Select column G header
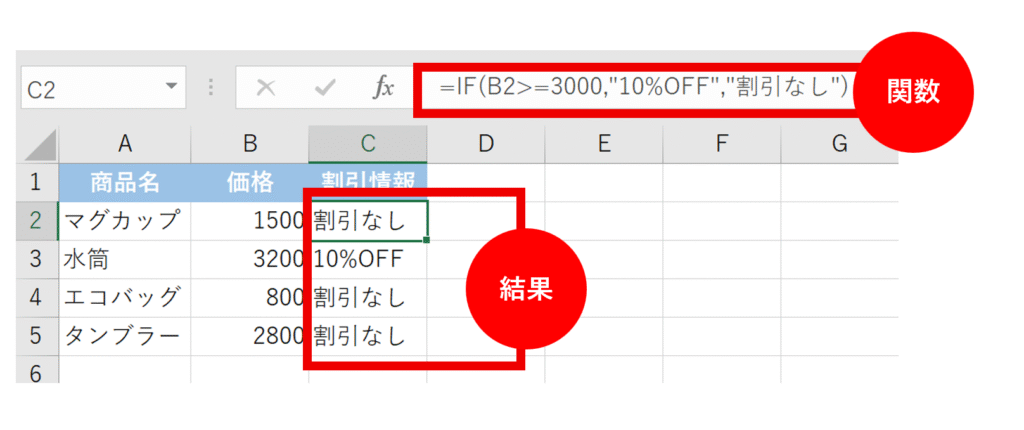This screenshot has width=1024, height=430. [x=838, y=144]
